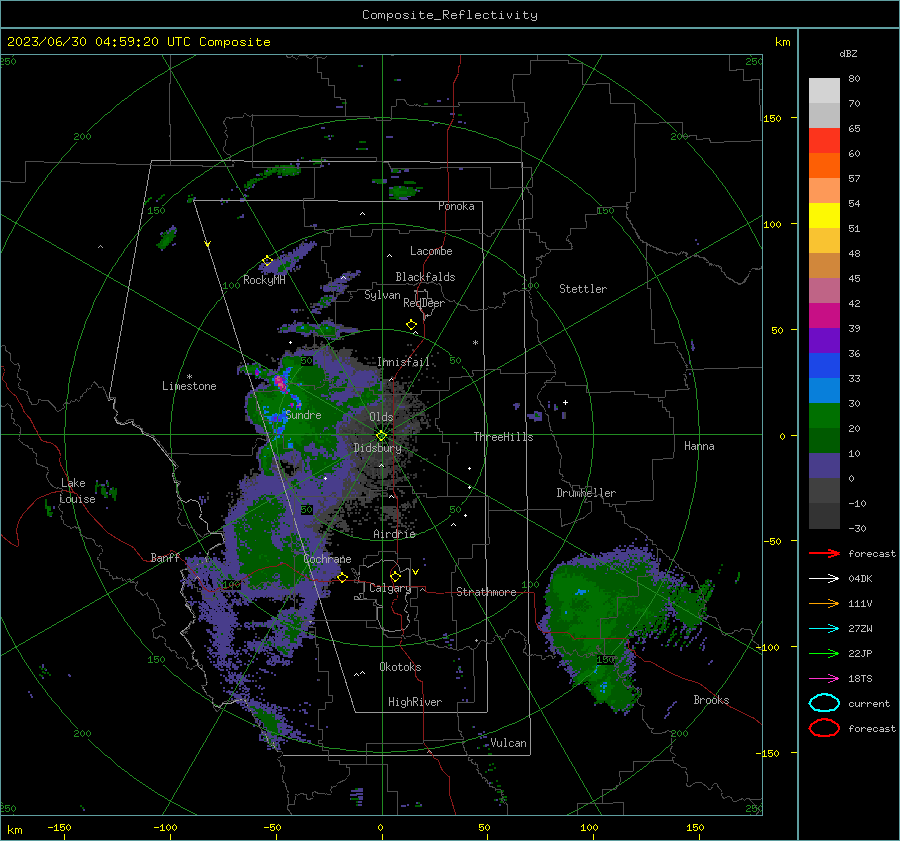Select the cyan 27ZW arrow in the legend
Viewport: 900px width, 841px height.
824,629
